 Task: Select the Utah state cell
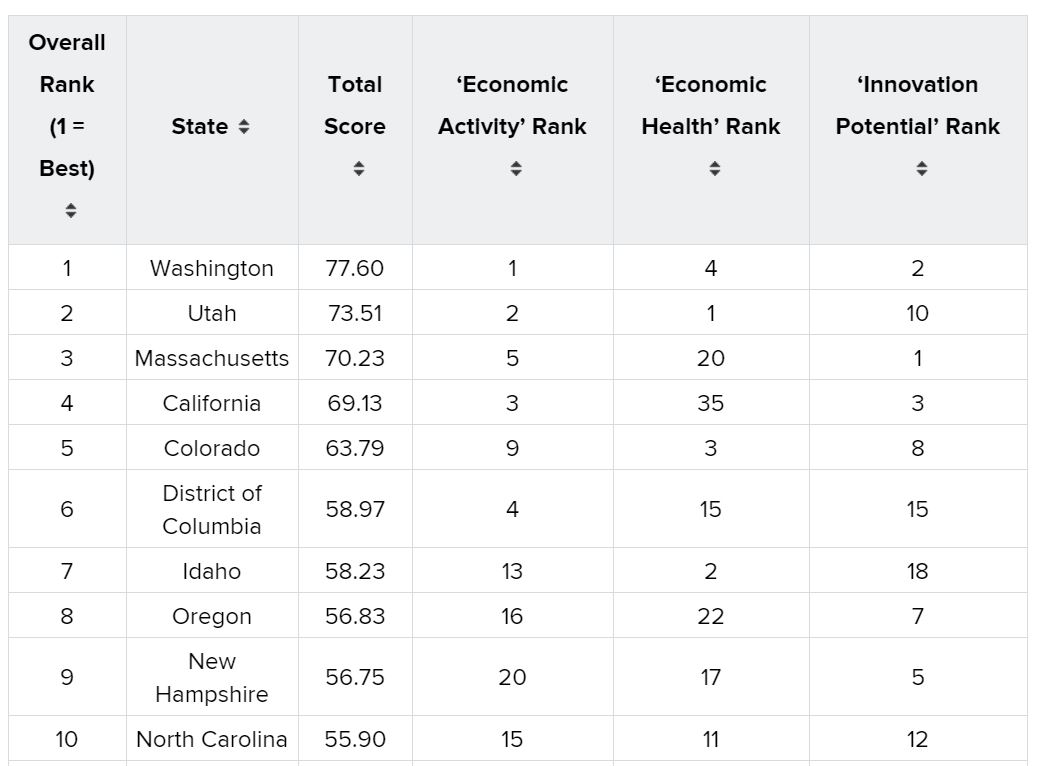point(212,313)
